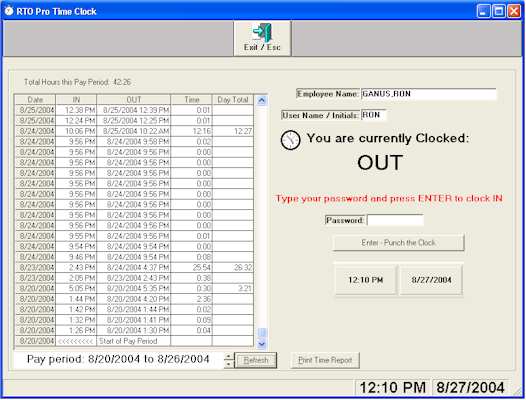
Task: Click the timesheet scrollbar up arrow
Action: 262,100
